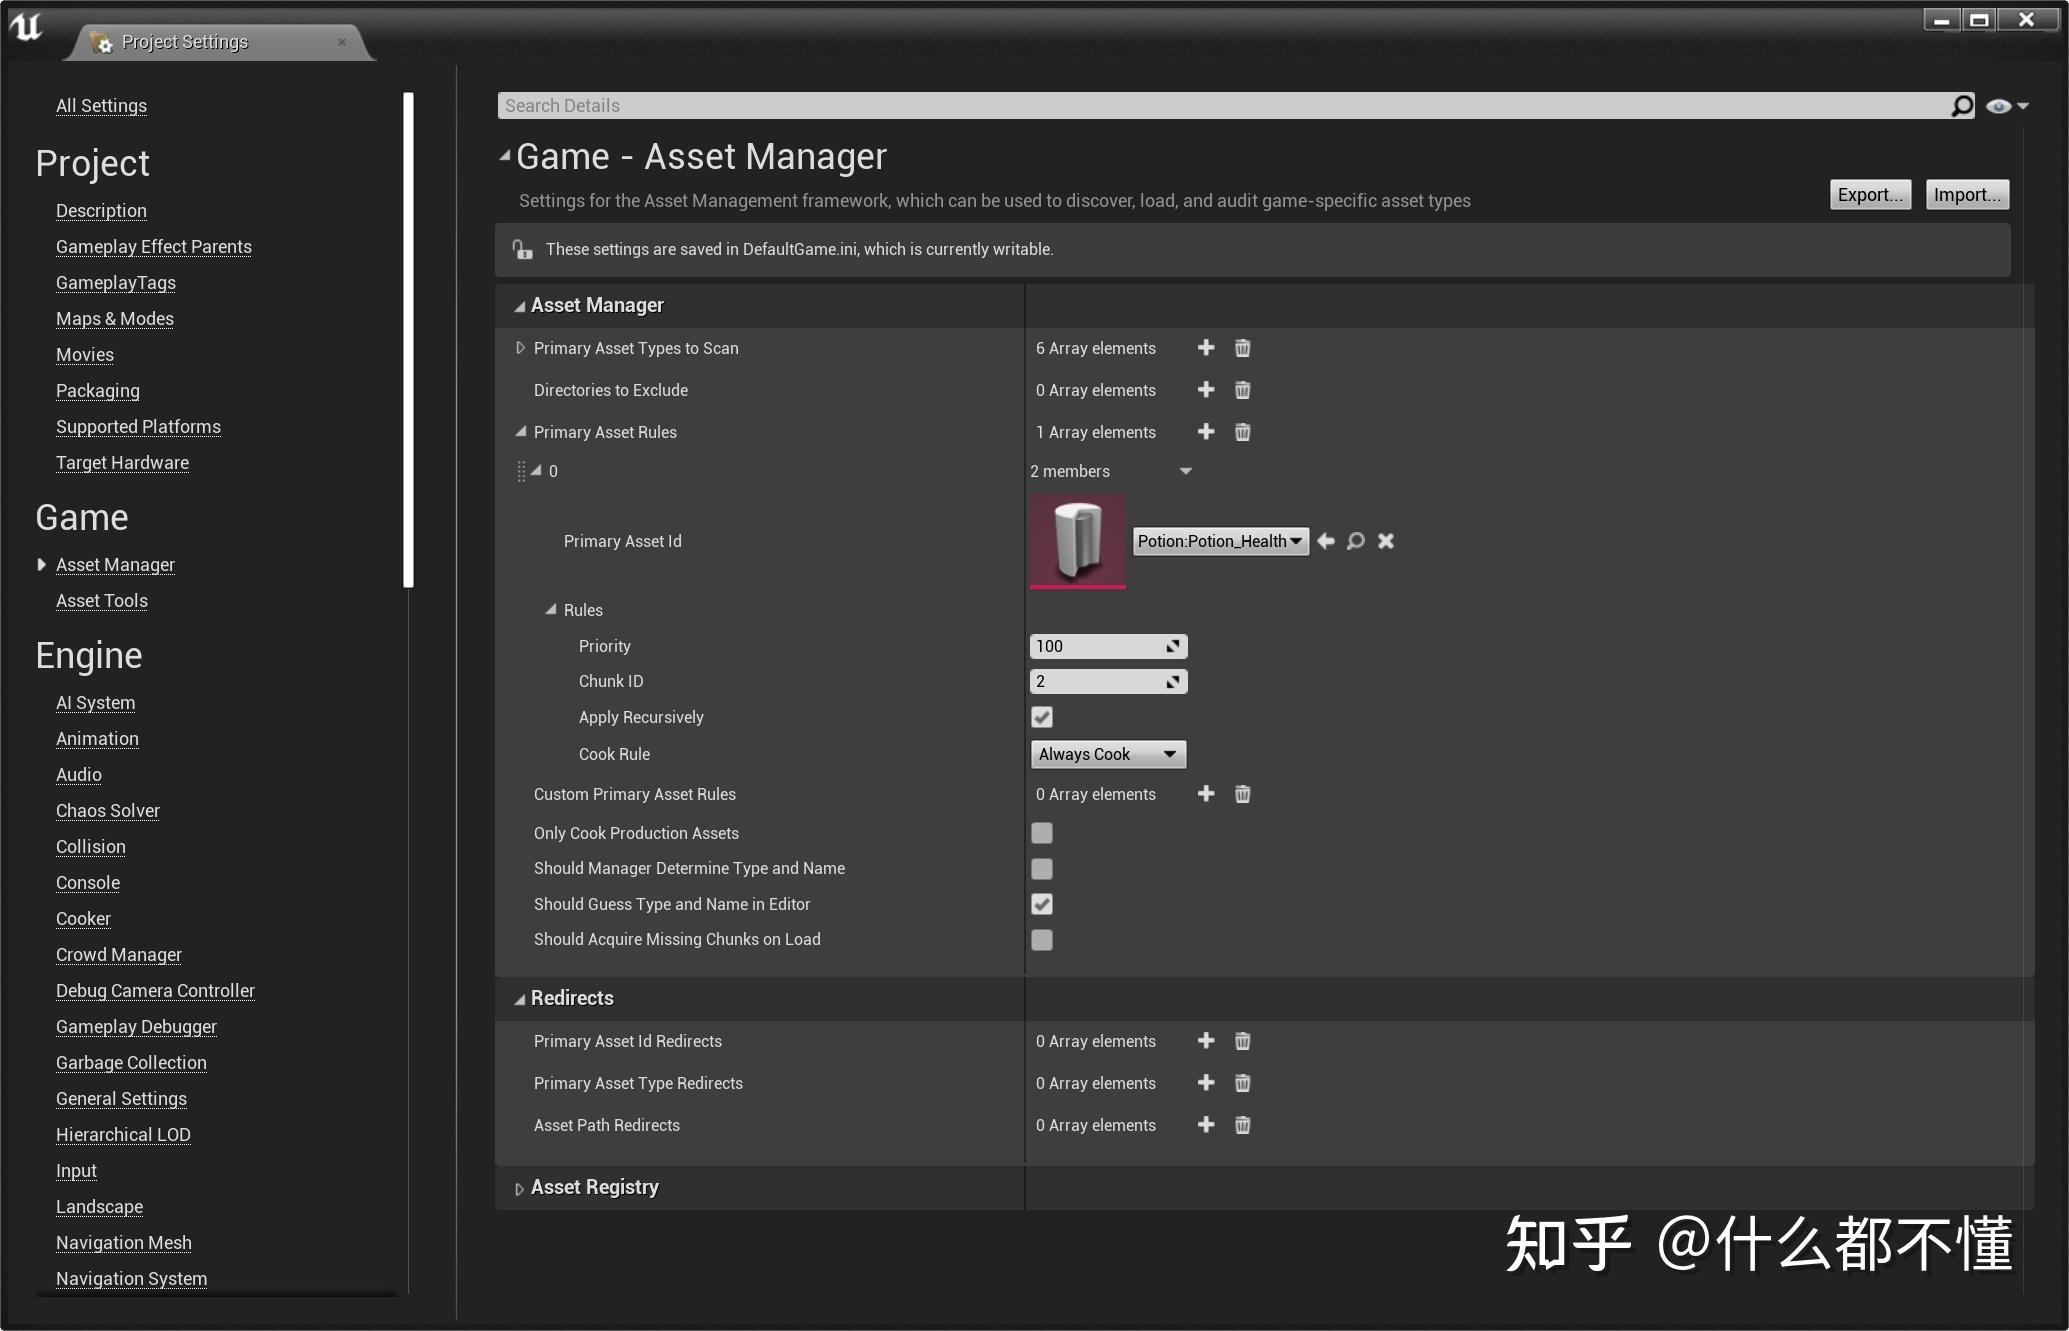Use selected asset via back-arrow icon

[x=1326, y=541]
